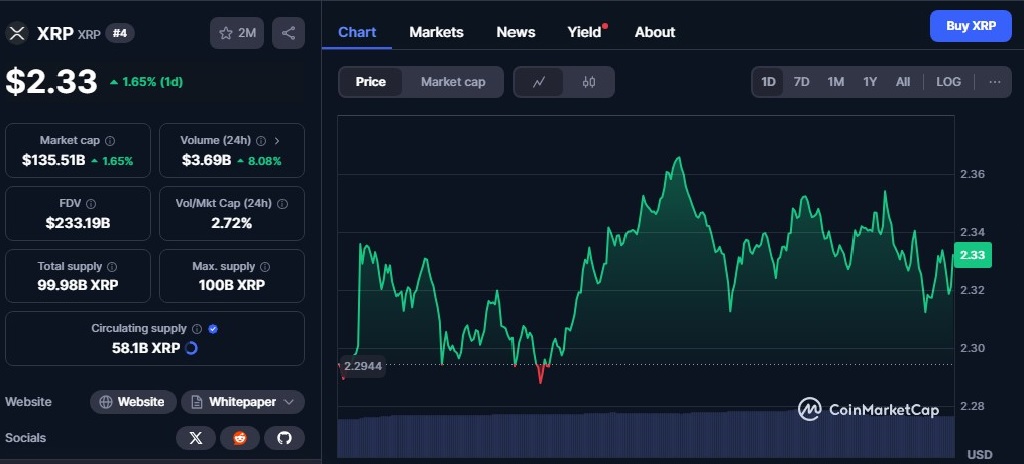
Task: Show the Vol/Mkt Cap (24h) info icon
Action: 282,203
